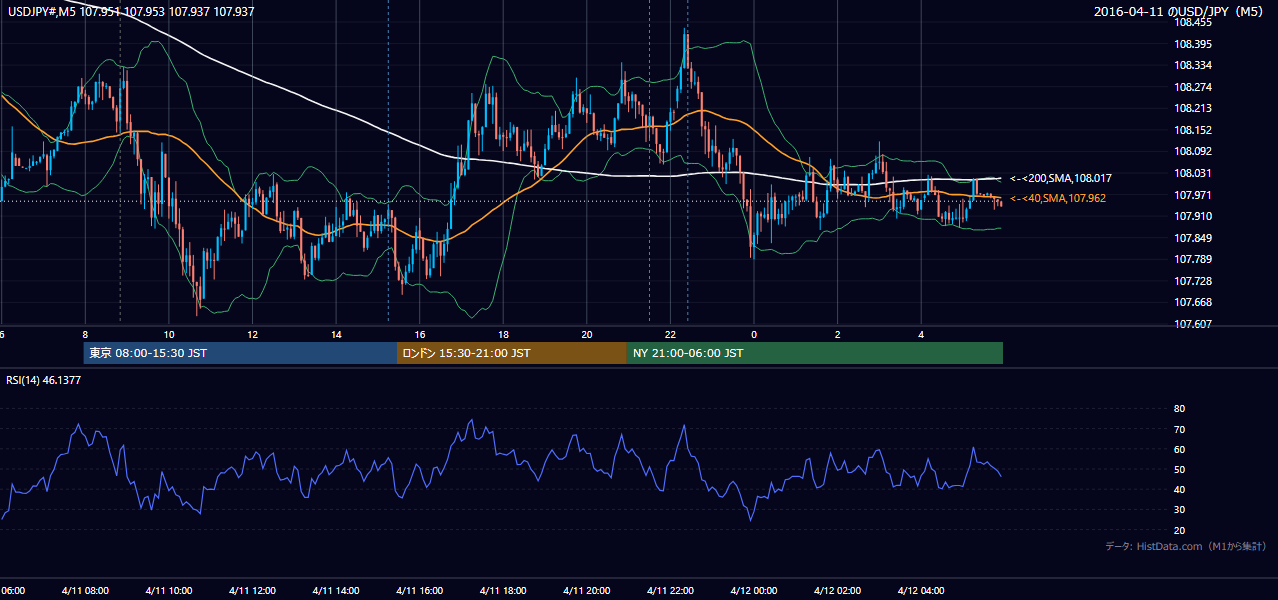Click the HistData.com data source credit
The width and height of the screenshot is (1278, 600).
pos(1185,546)
